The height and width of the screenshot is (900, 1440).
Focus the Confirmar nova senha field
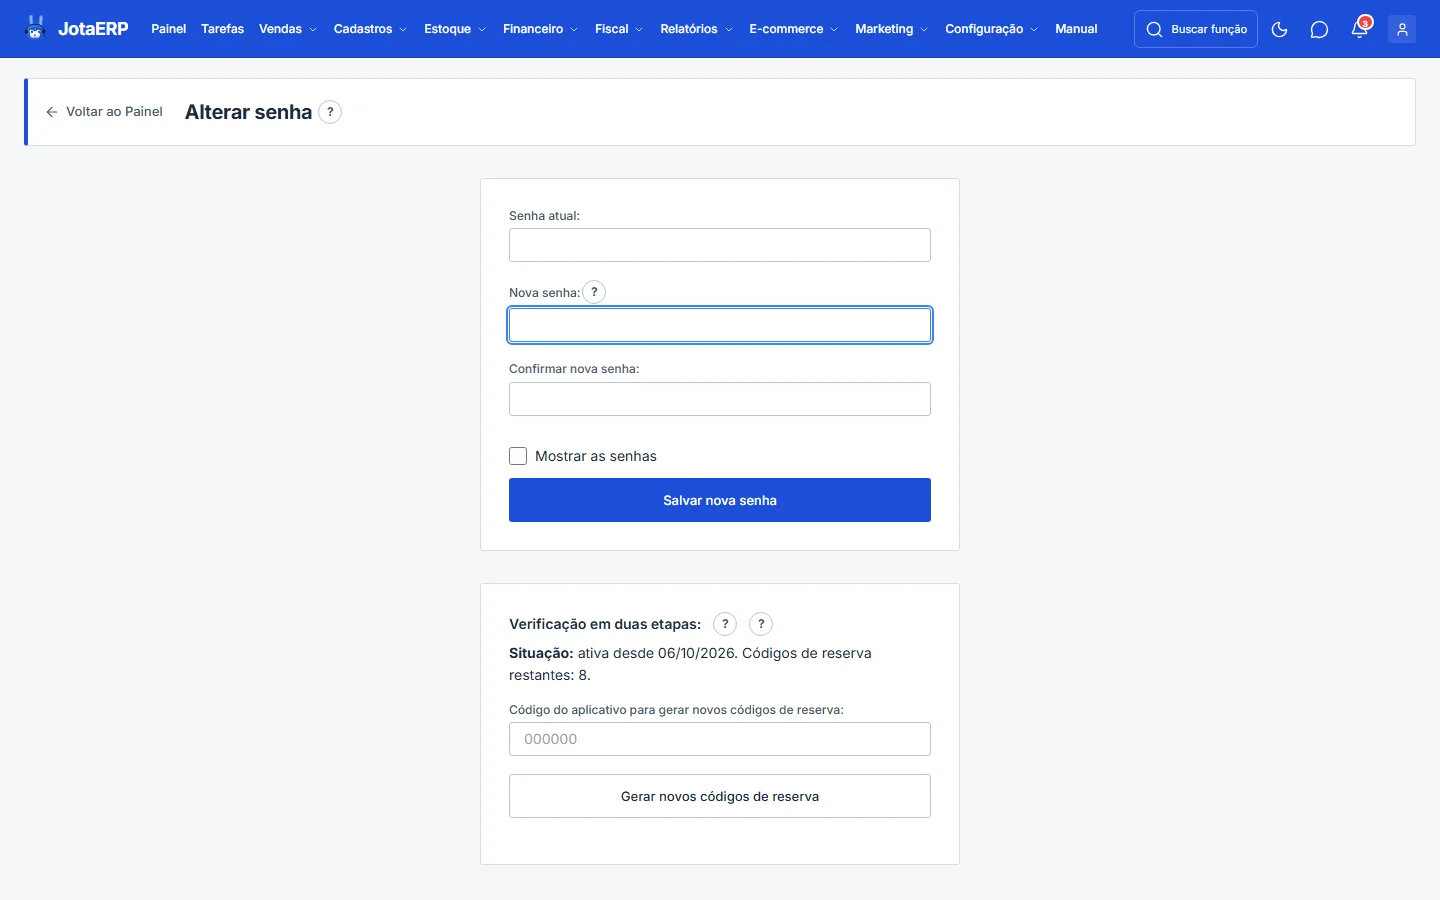click(720, 399)
